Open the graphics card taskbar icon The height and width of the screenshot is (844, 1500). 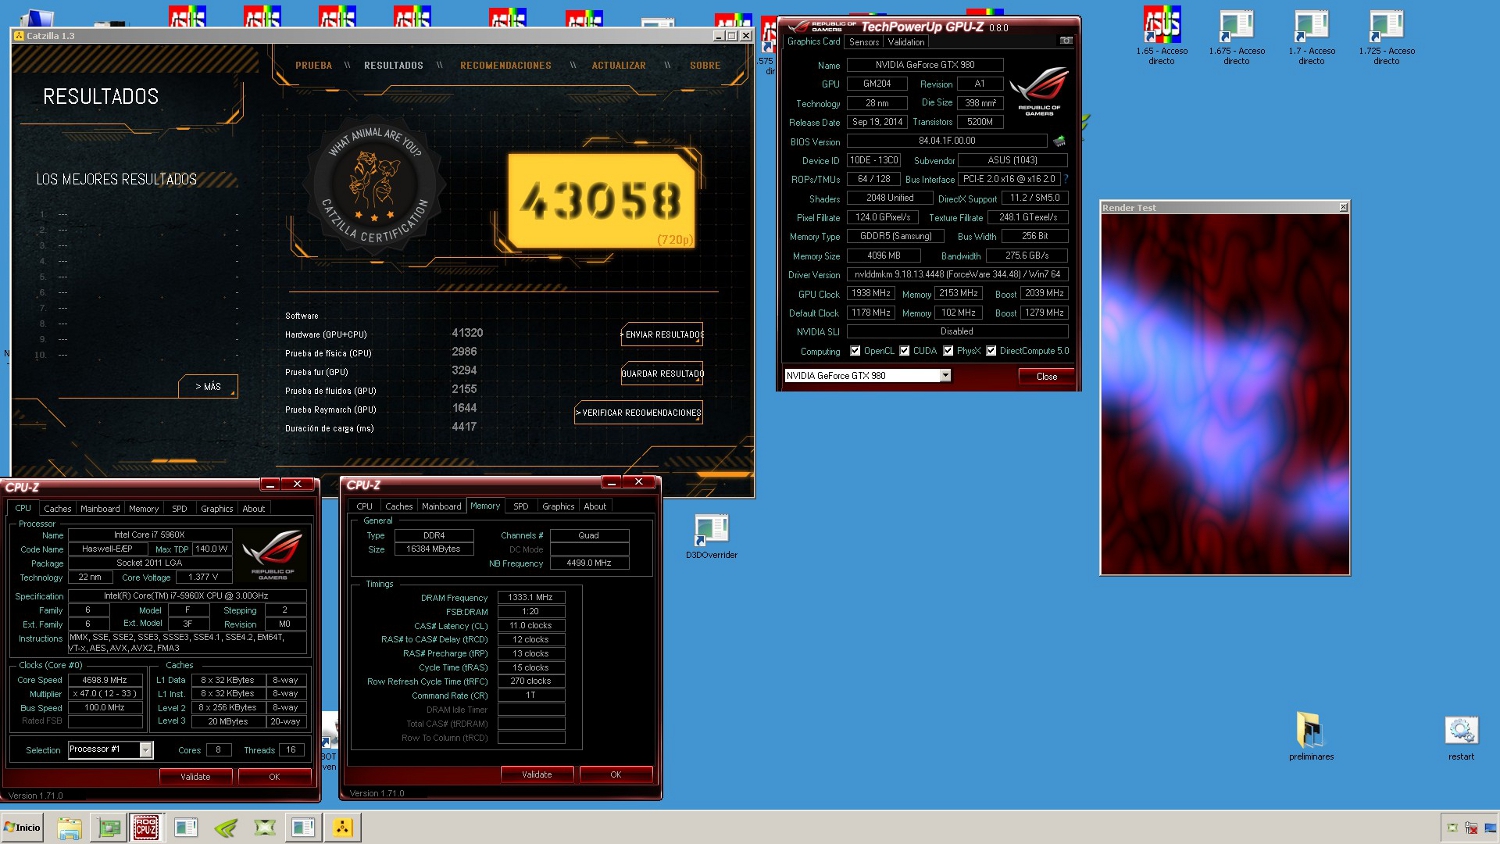[x=108, y=827]
